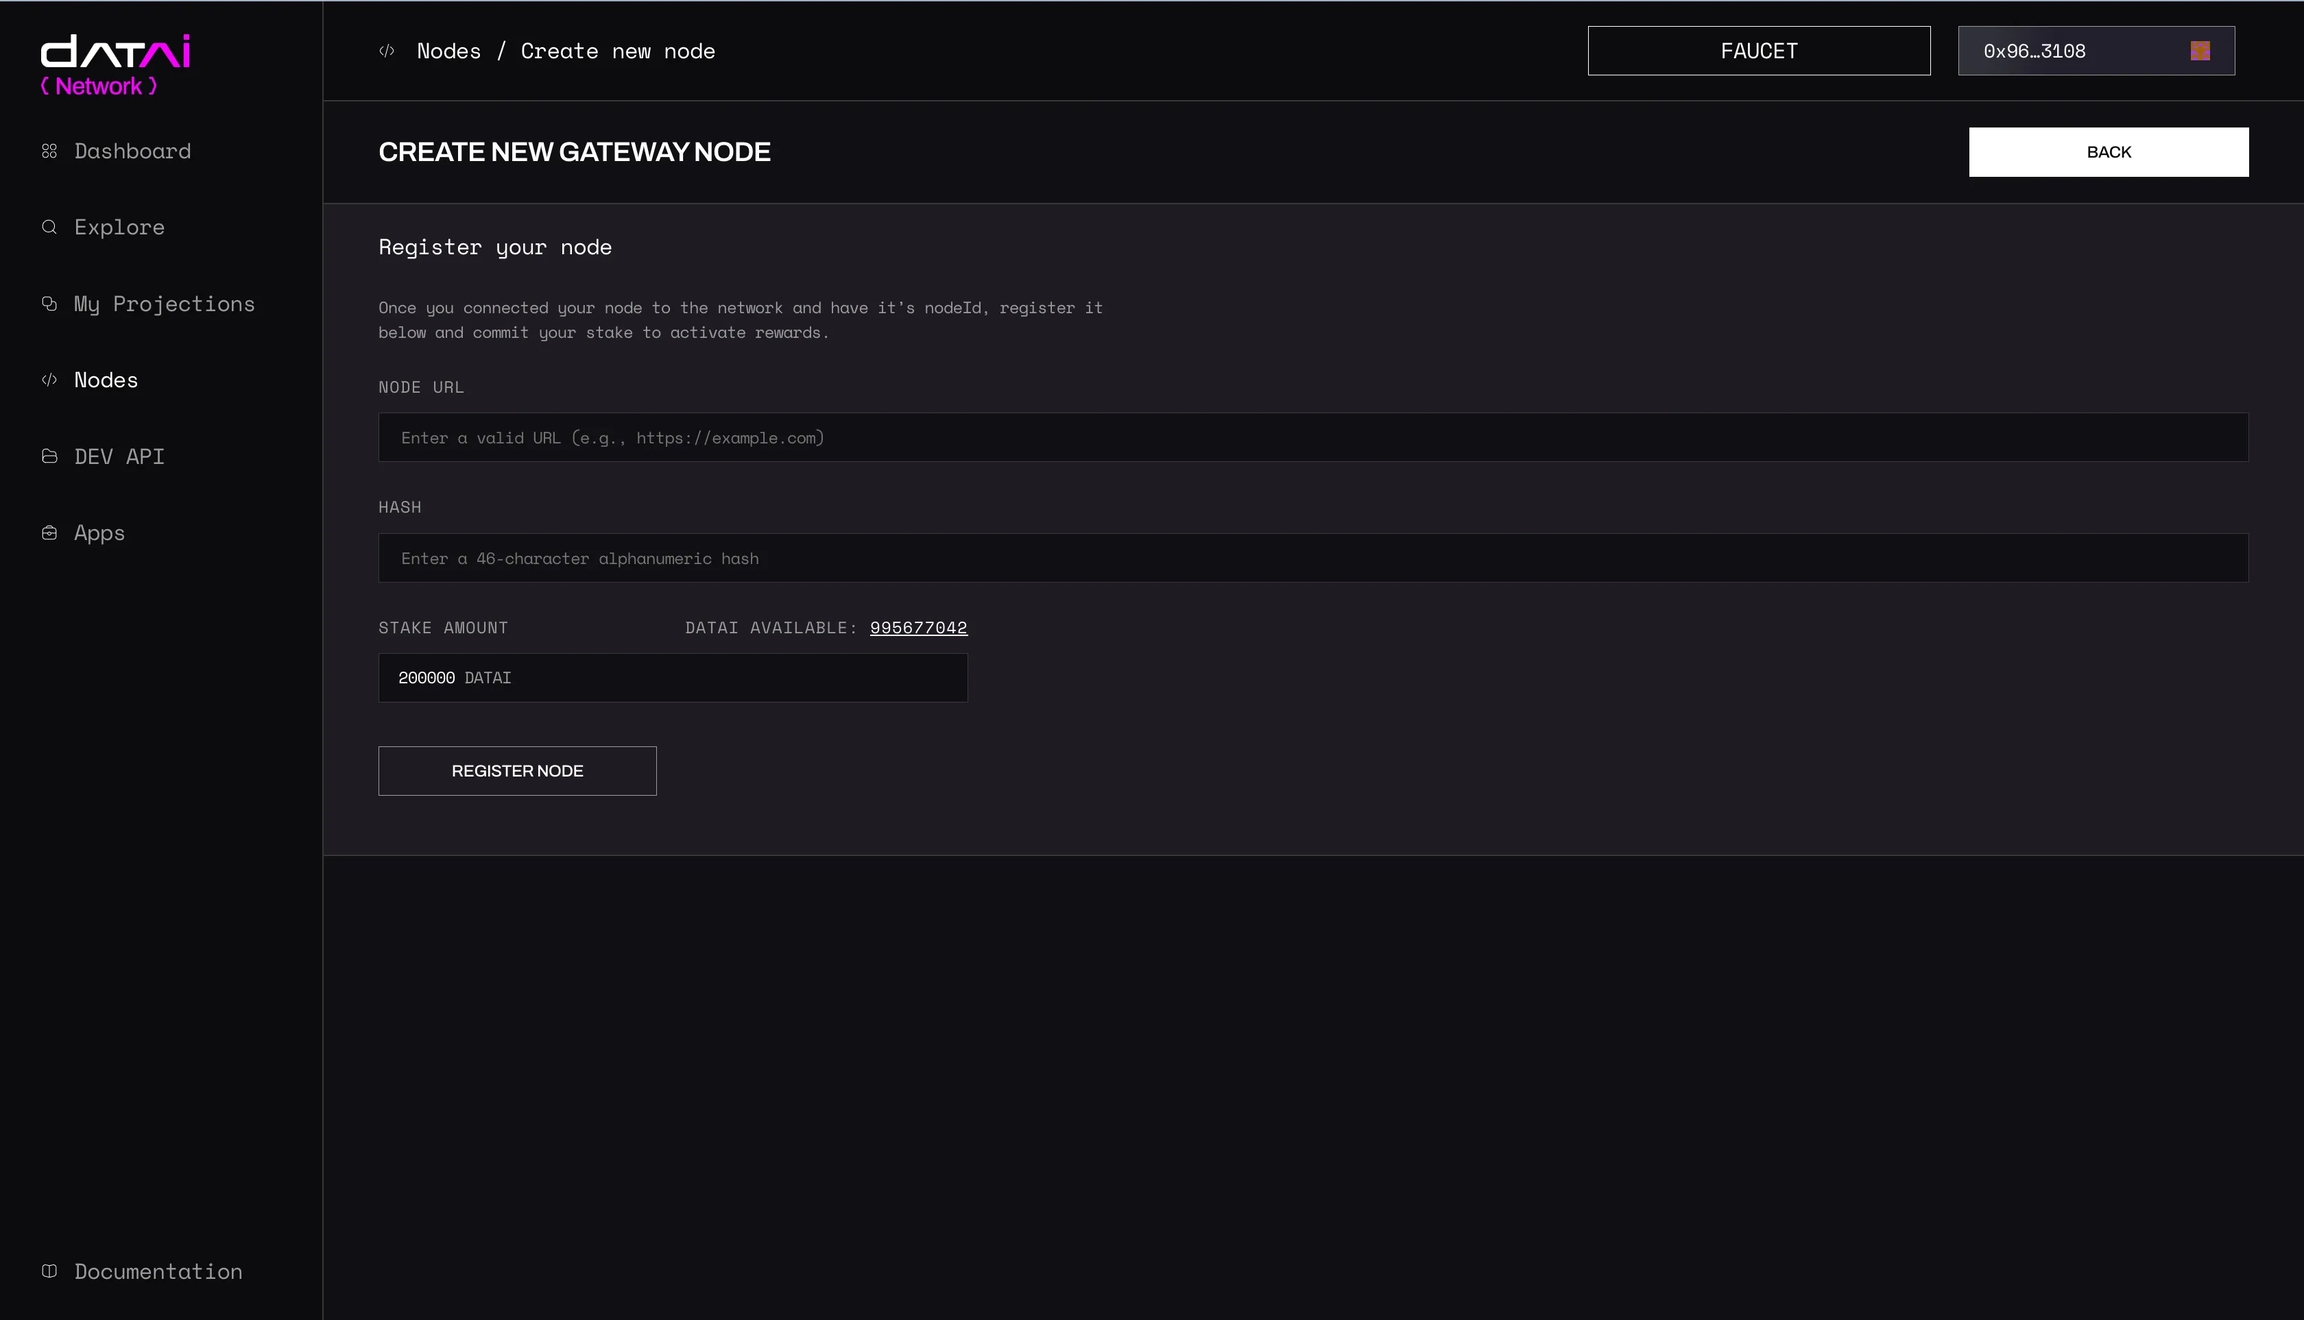The image size is (2304, 1320).
Task: Click the DATAI Network logo
Action: [115, 65]
